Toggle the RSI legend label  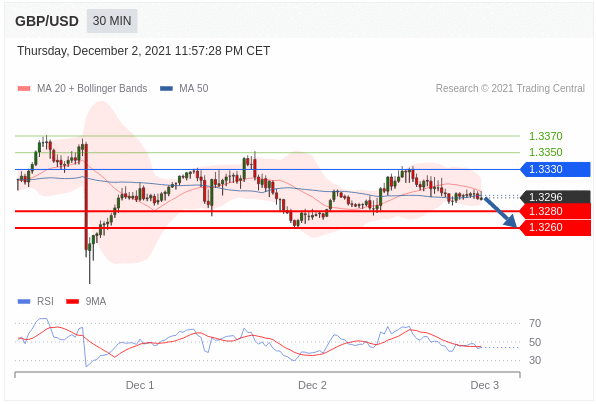45,301
